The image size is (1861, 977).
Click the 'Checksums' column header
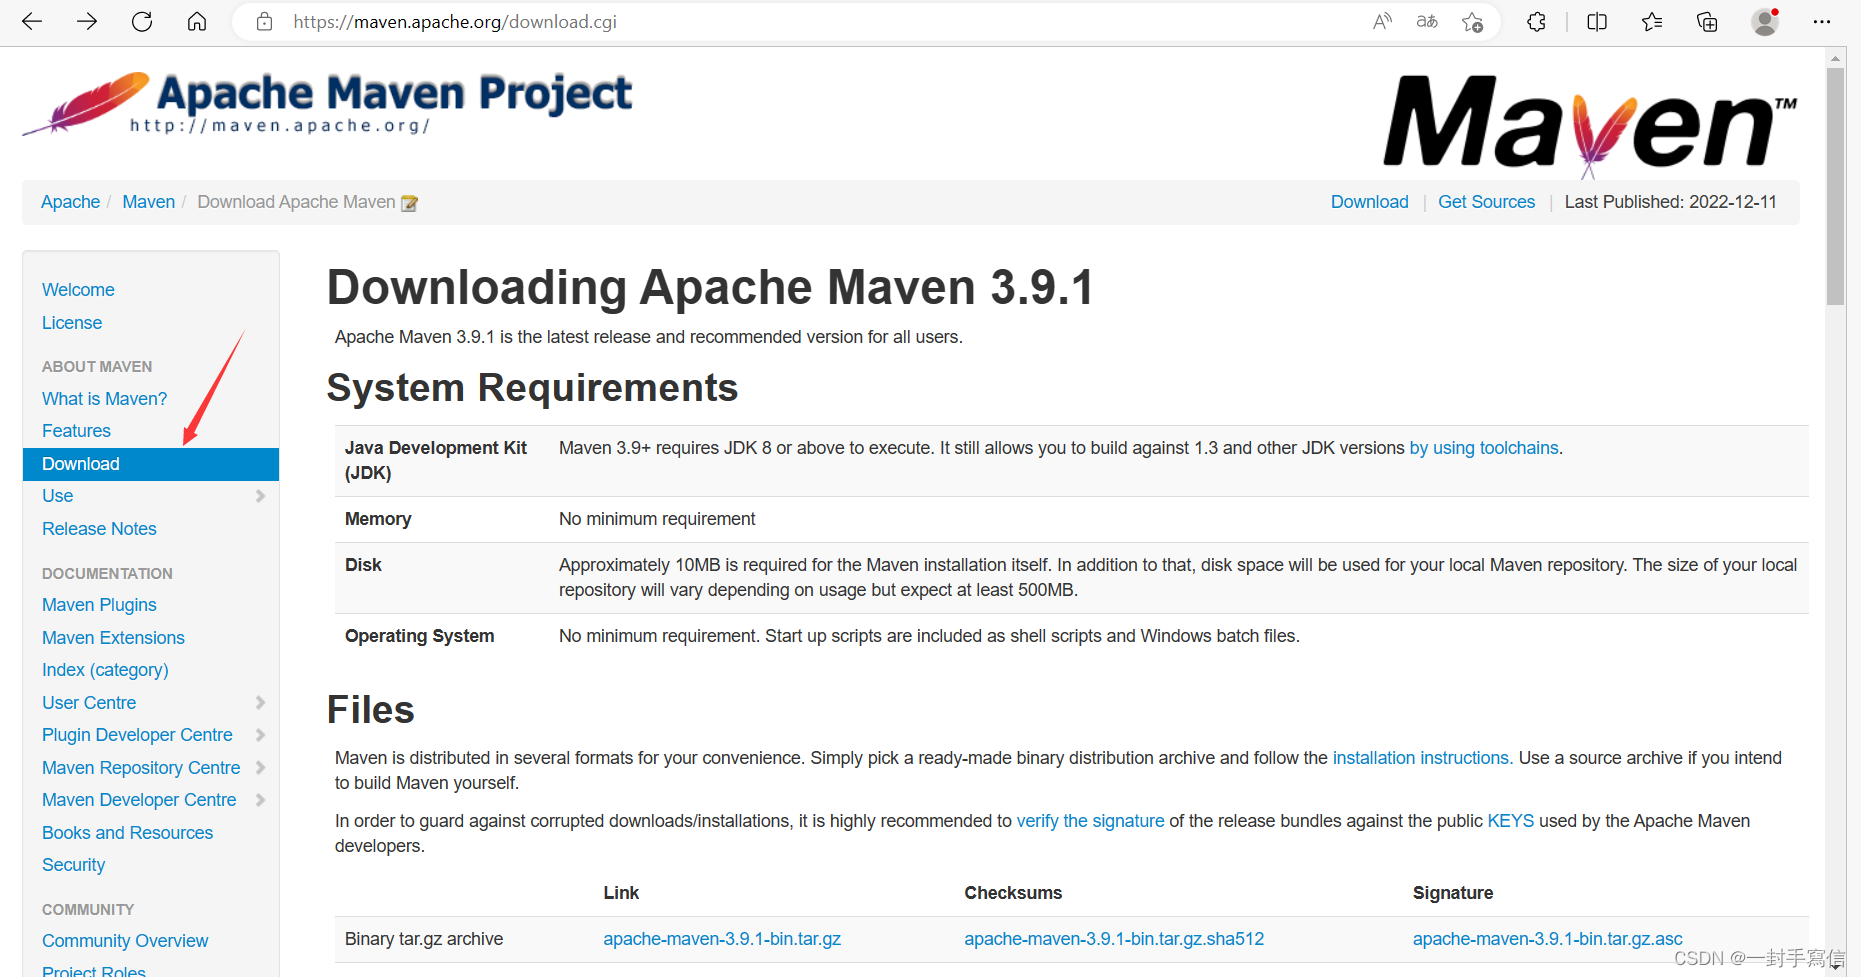click(1013, 893)
